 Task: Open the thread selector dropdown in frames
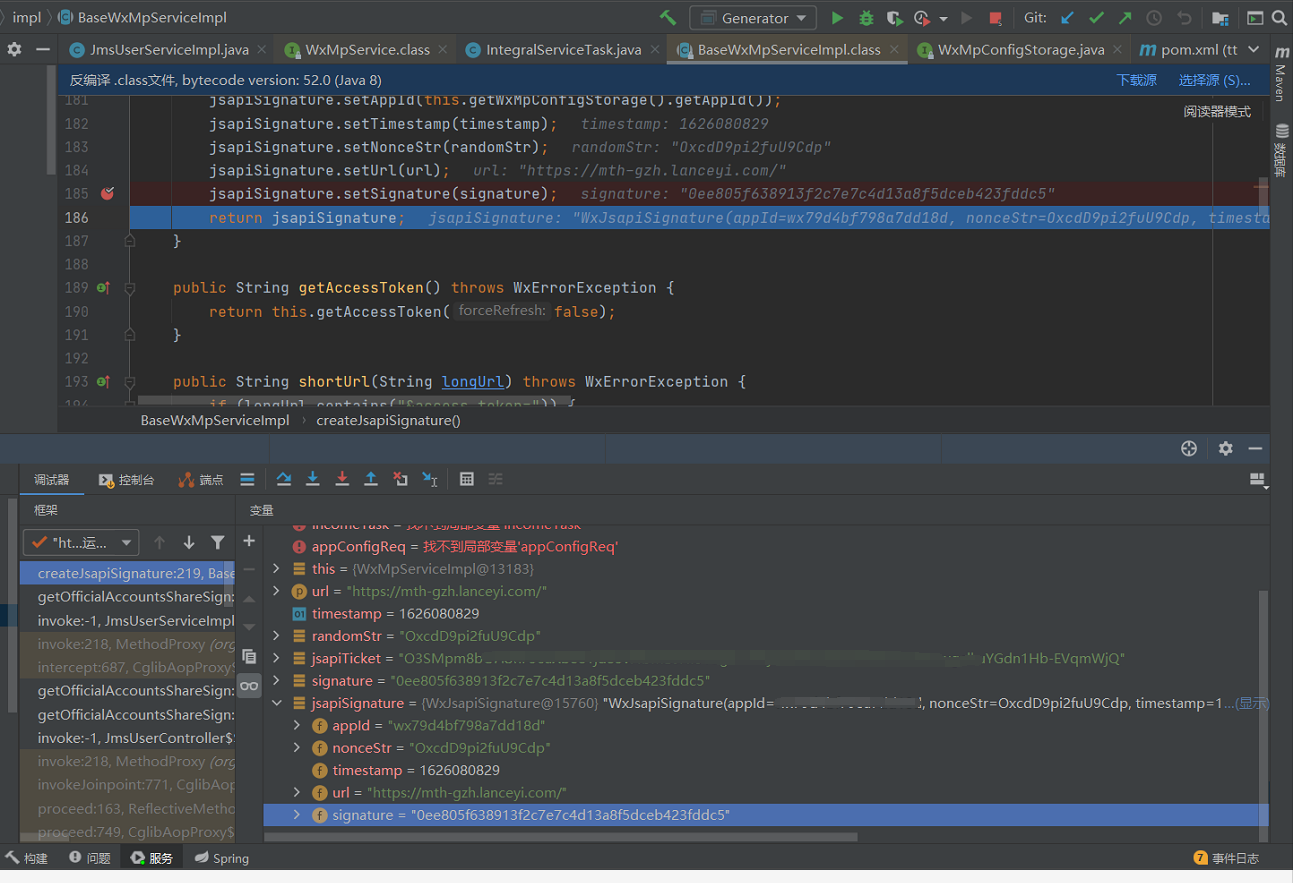click(81, 543)
